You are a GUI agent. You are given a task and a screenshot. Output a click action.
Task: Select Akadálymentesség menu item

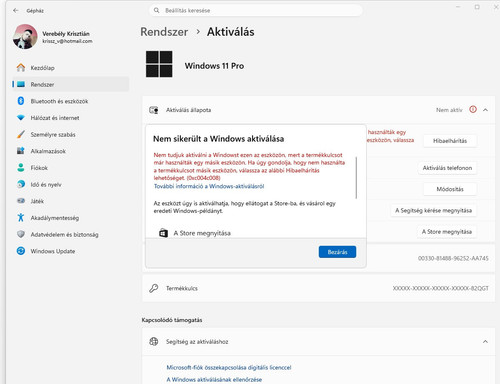click(71, 218)
